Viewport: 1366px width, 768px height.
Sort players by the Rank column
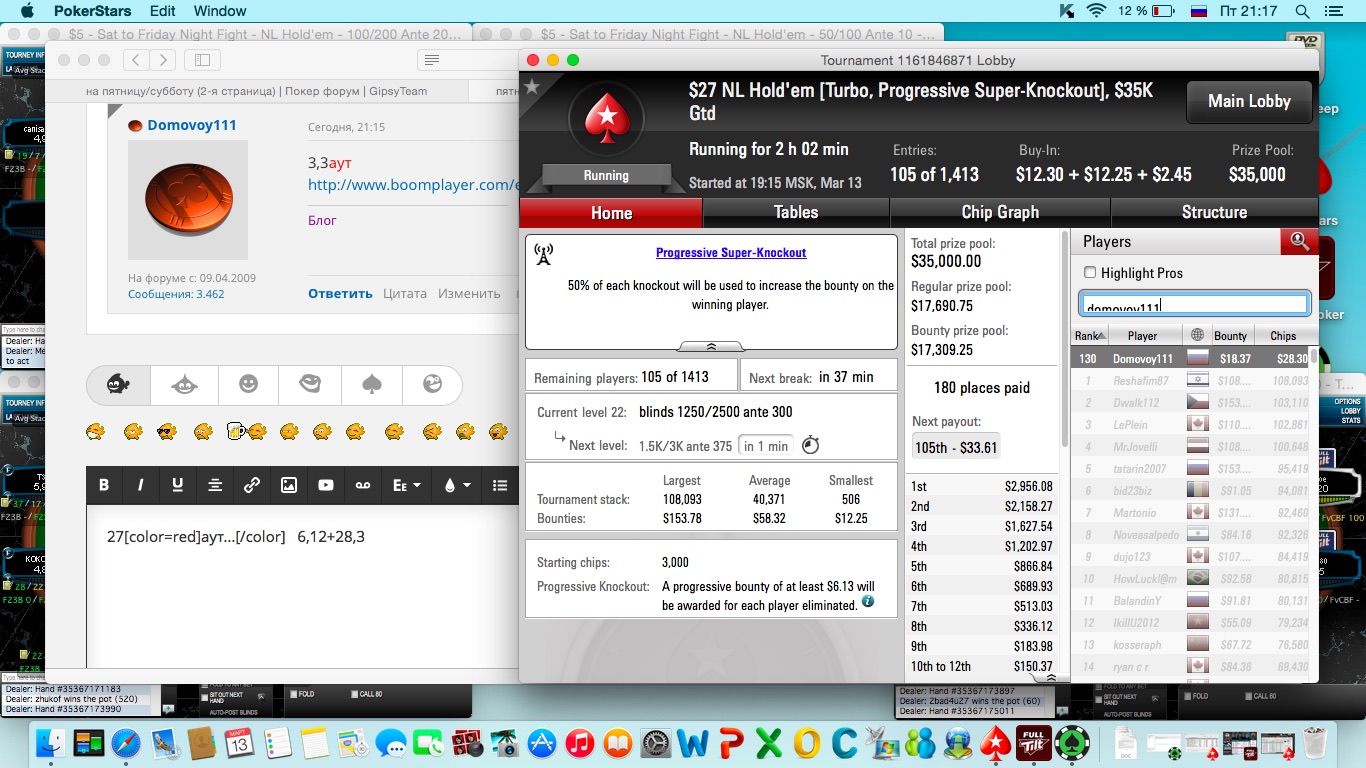point(1088,336)
